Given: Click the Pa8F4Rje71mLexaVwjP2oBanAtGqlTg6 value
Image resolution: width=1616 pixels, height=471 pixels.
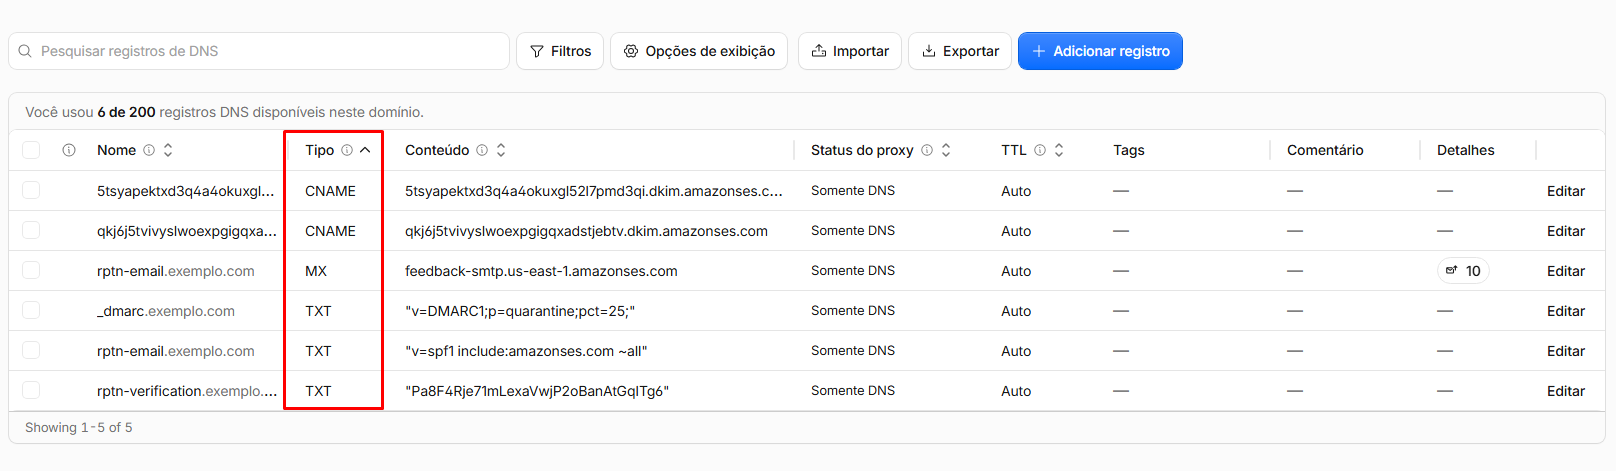Looking at the screenshot, I should [537, 391].
